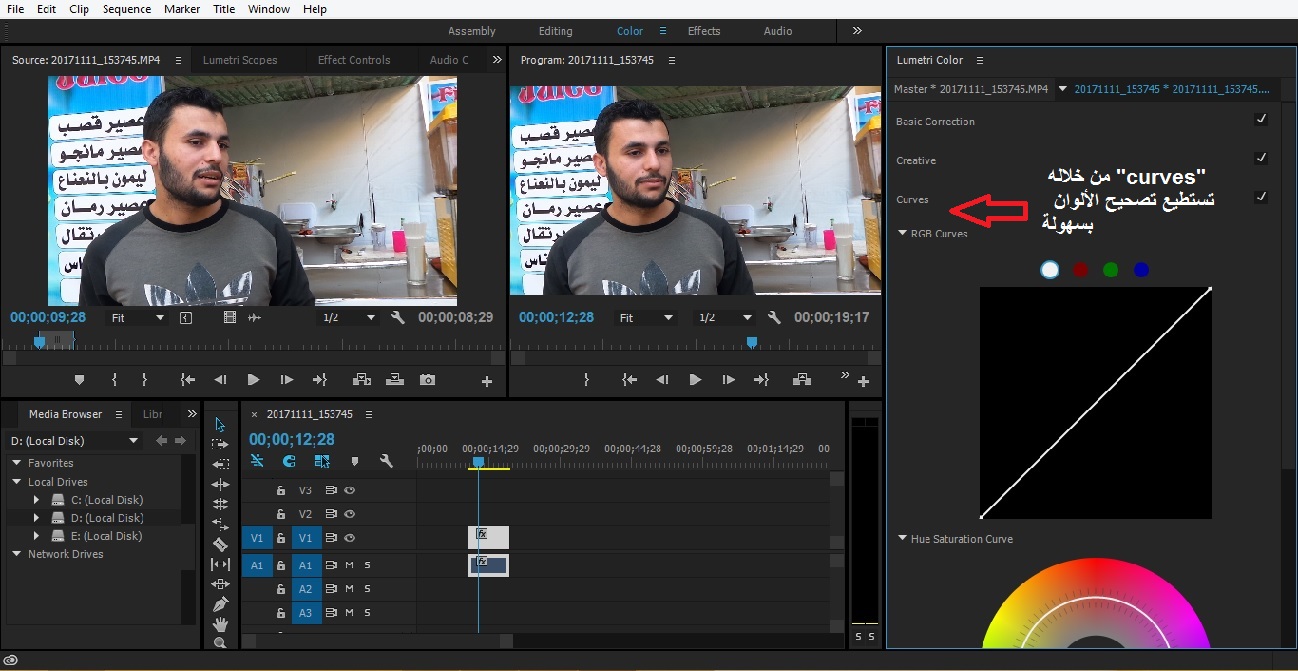Add Marker in Source monitor
The height and width of the screenshot is (671, 1298).
pos(80,380)
